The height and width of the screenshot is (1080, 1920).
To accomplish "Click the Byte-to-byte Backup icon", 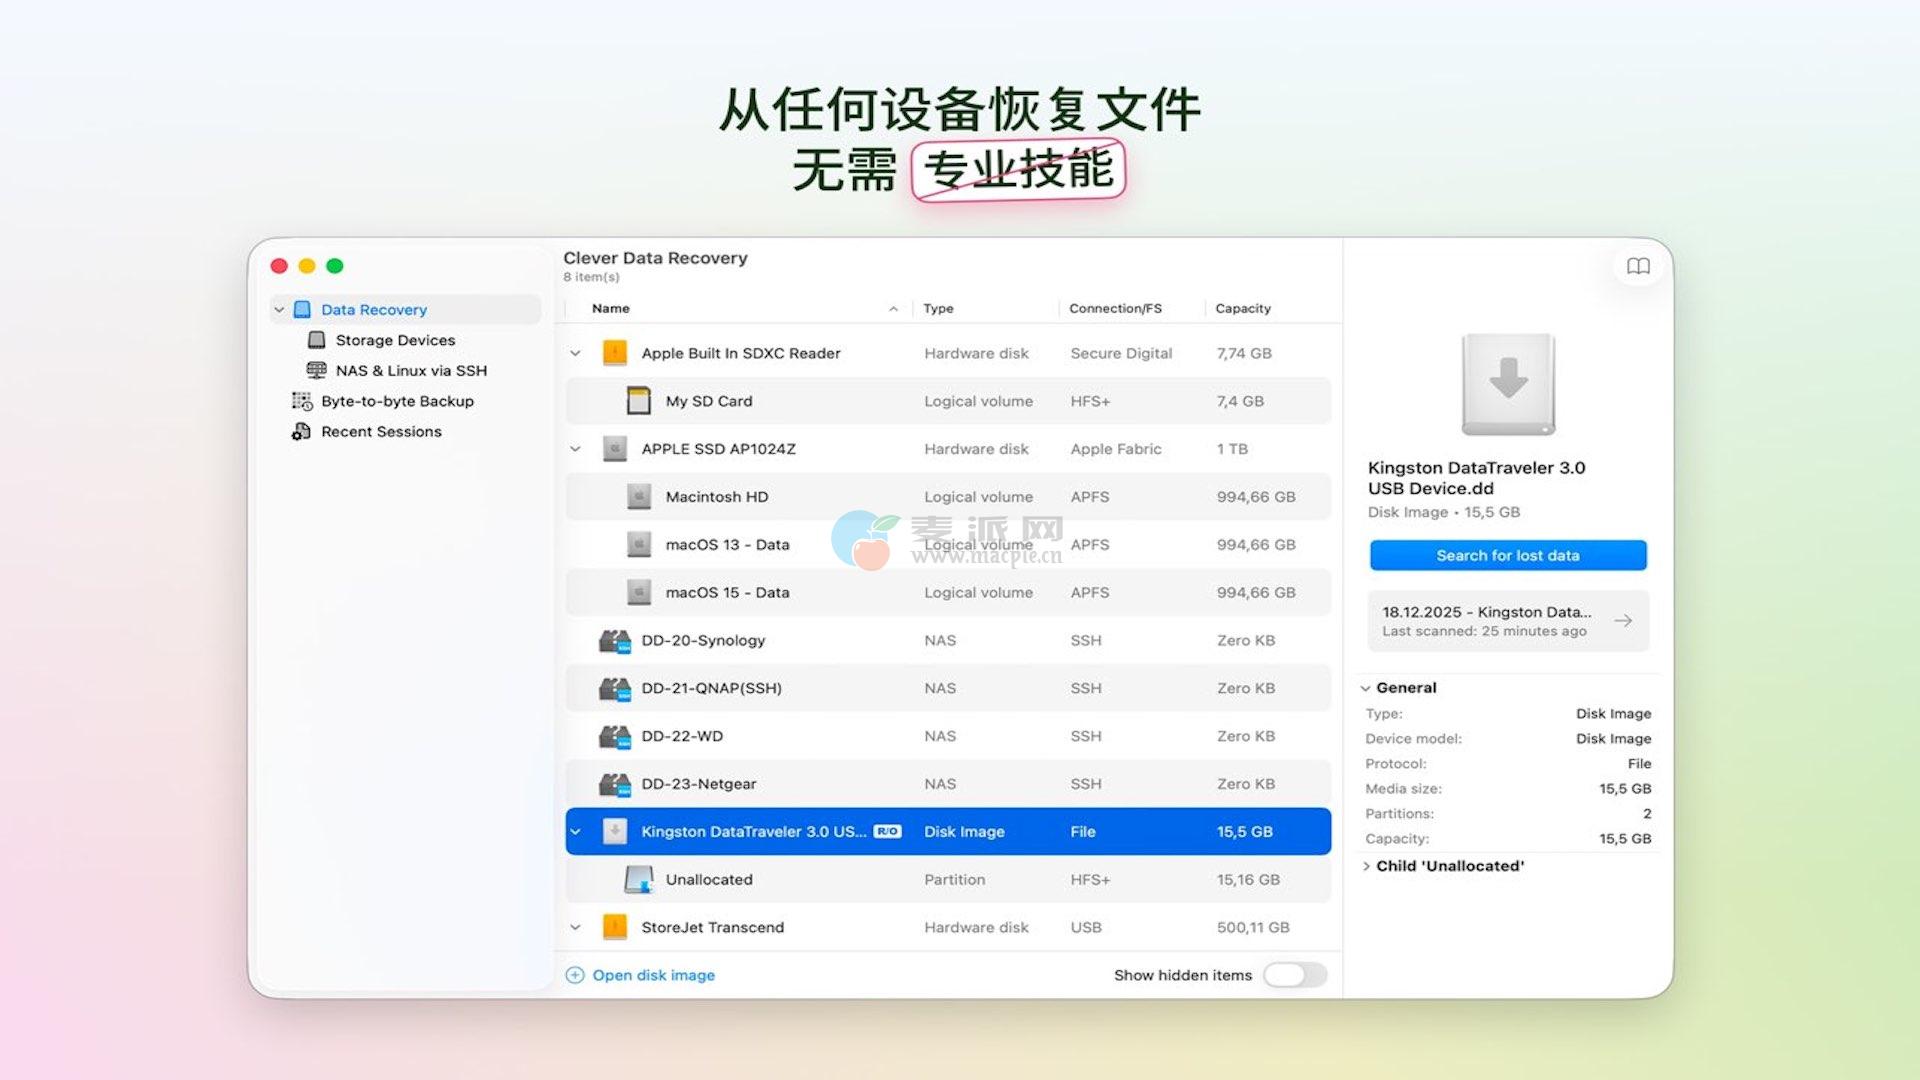I will point(301,401).
